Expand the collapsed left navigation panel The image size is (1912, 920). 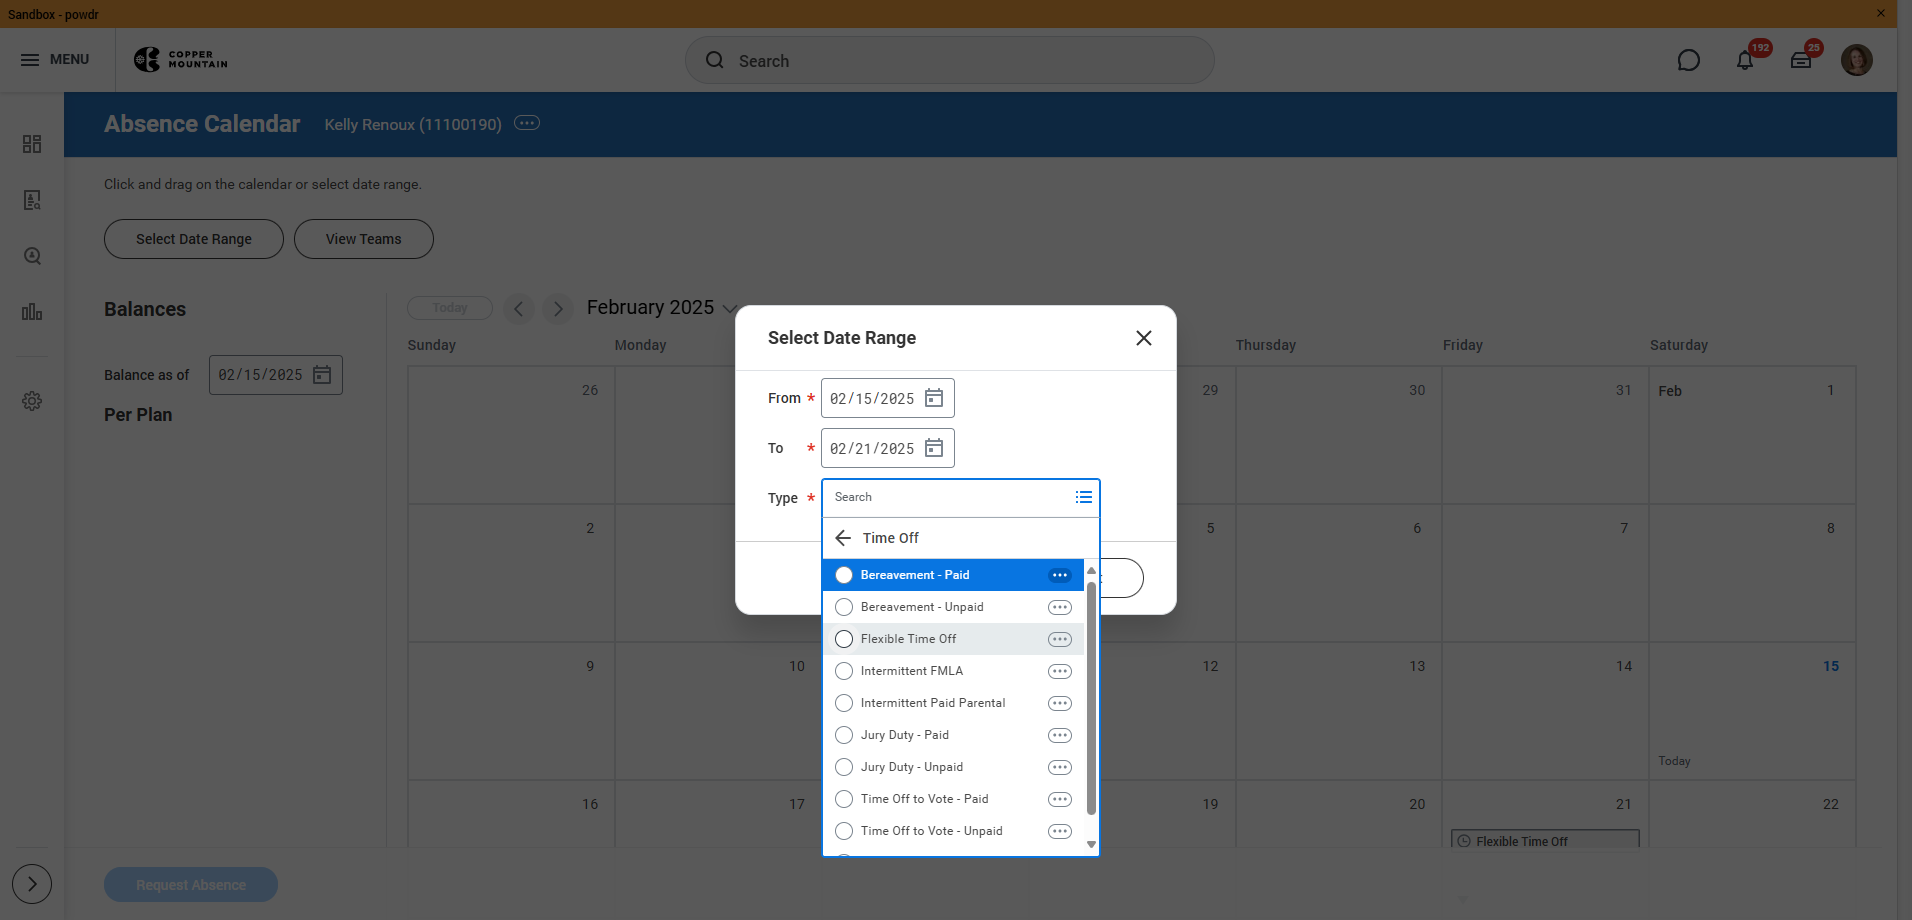click(x=32, y=884)
